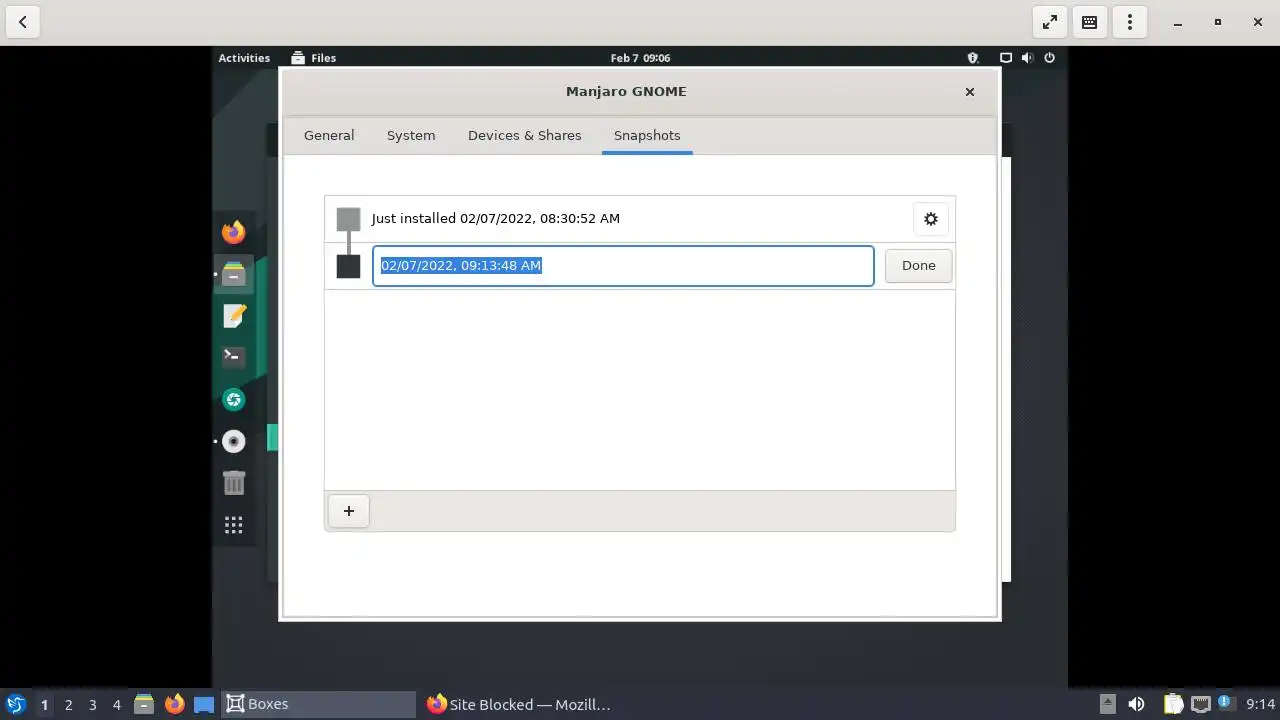The height and width of the screenshot is (720, 1280).
Task: Expand hidden tray icons arrow
Action: coord(1107,704)
